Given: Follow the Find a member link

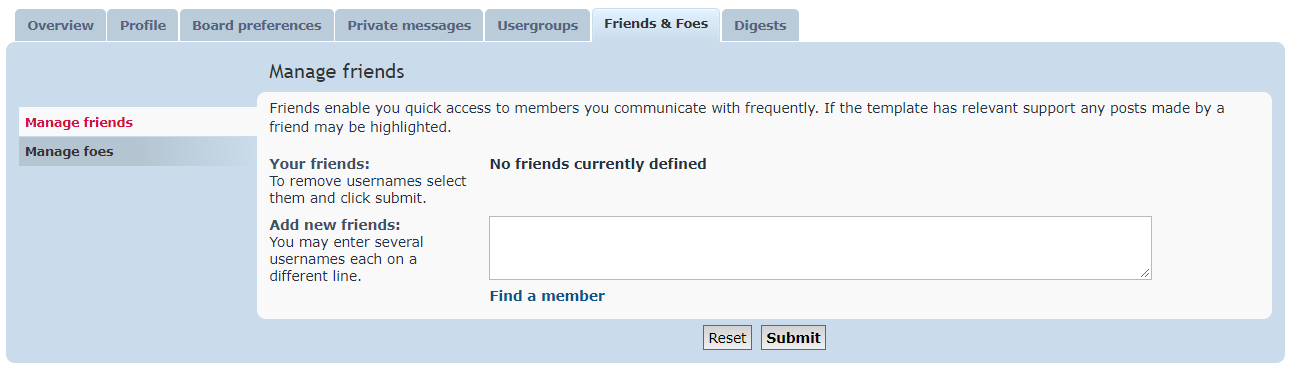Looking at the screenshot, I should click(547, 296).
